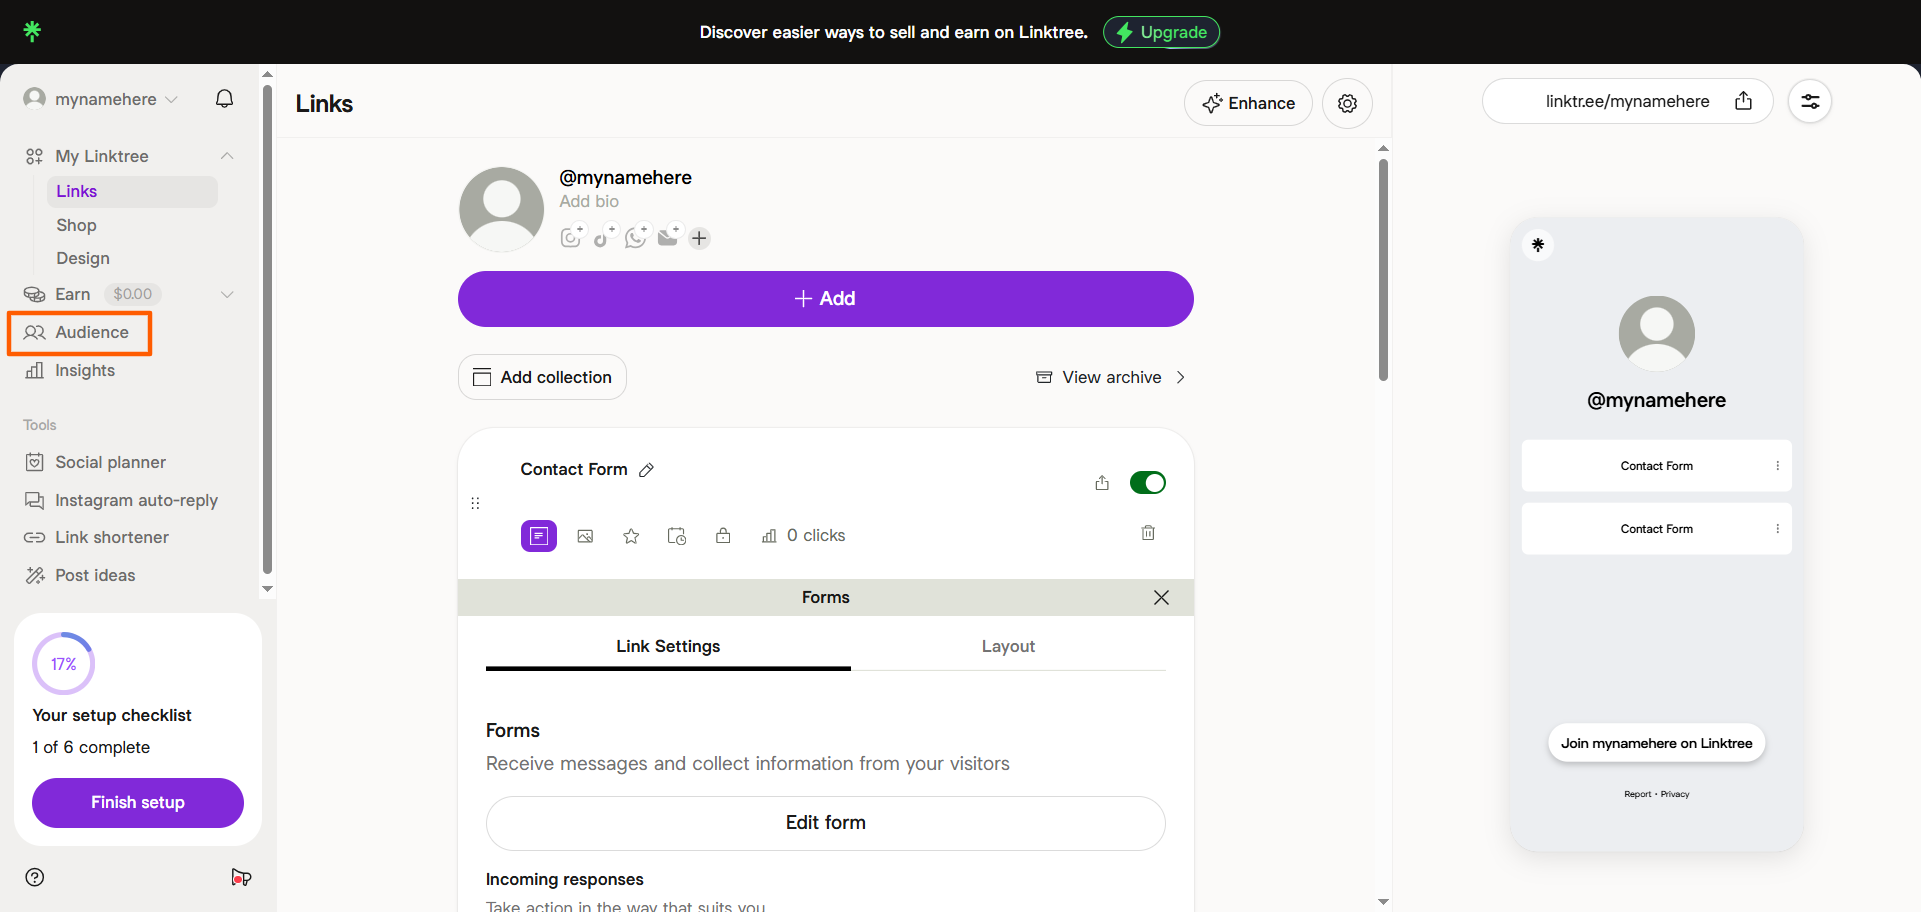1921x912 pixels.
Task: Open help question mark icon
Action: pos(35,877)
